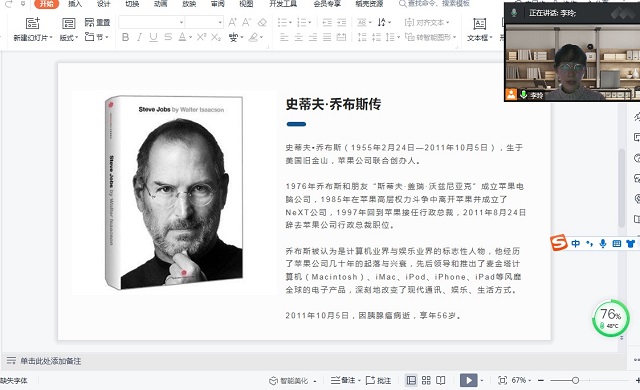Click the Reset (重置) slide button
This screenshot has width=640, height=390.
tap(97, 22)
